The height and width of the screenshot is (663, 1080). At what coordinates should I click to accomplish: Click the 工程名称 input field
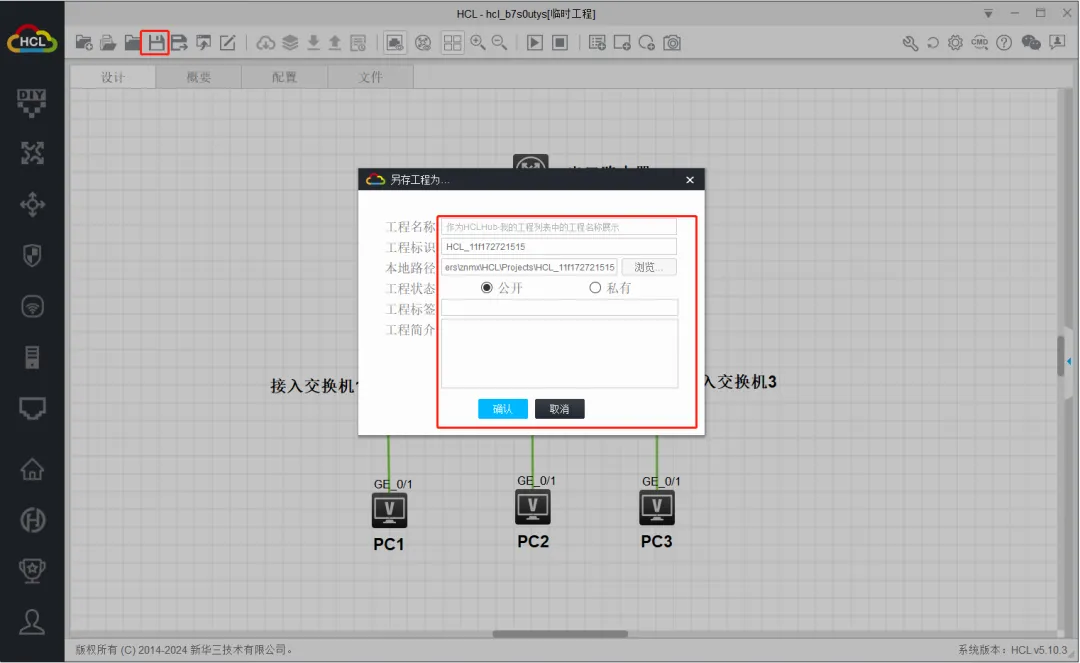tap(559, 227)
